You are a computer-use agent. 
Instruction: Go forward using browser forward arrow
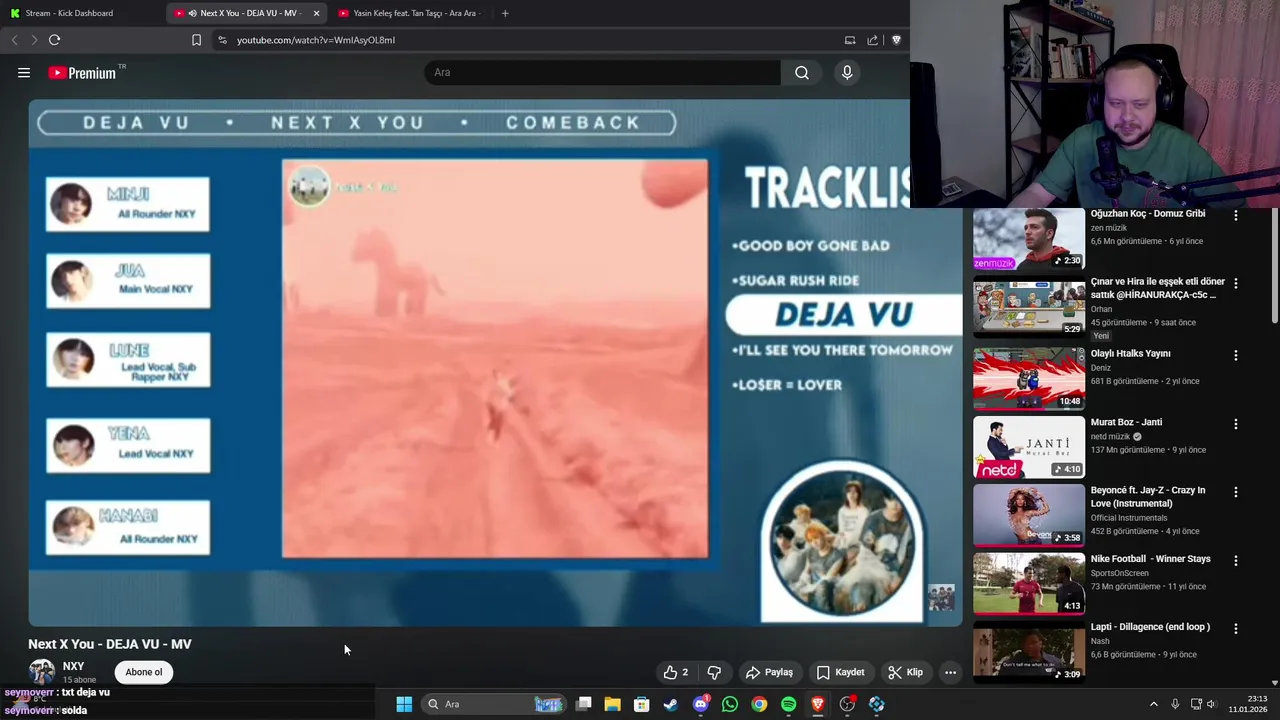click(34, 40)
